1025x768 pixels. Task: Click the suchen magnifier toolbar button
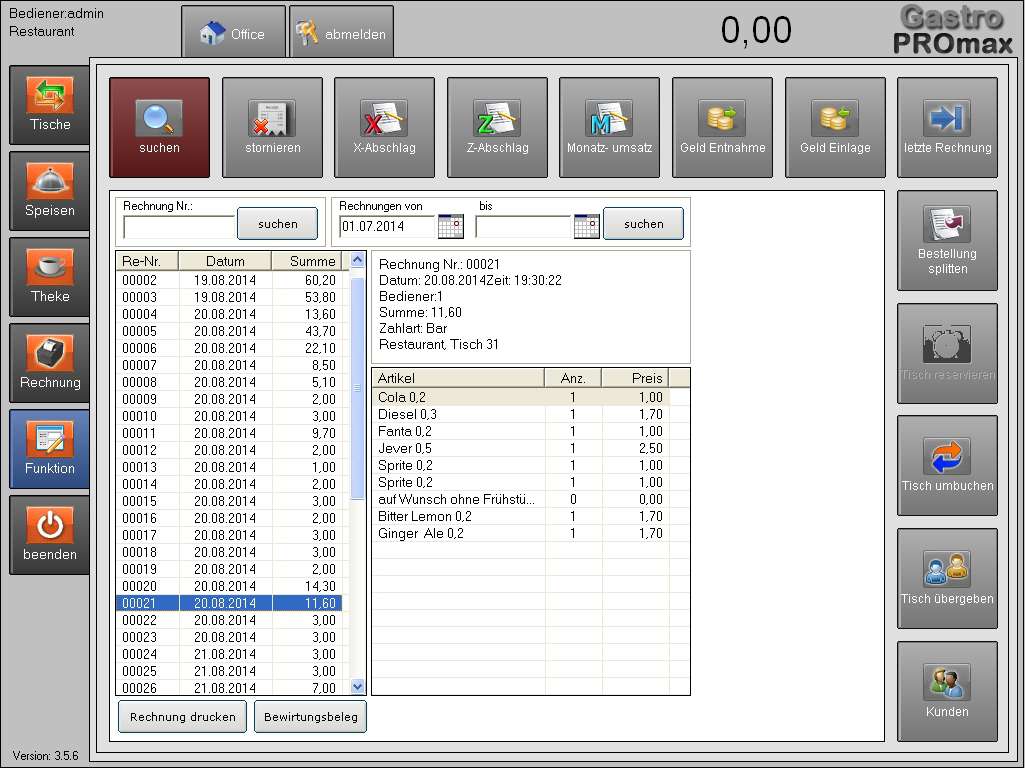tap(160, 127)
